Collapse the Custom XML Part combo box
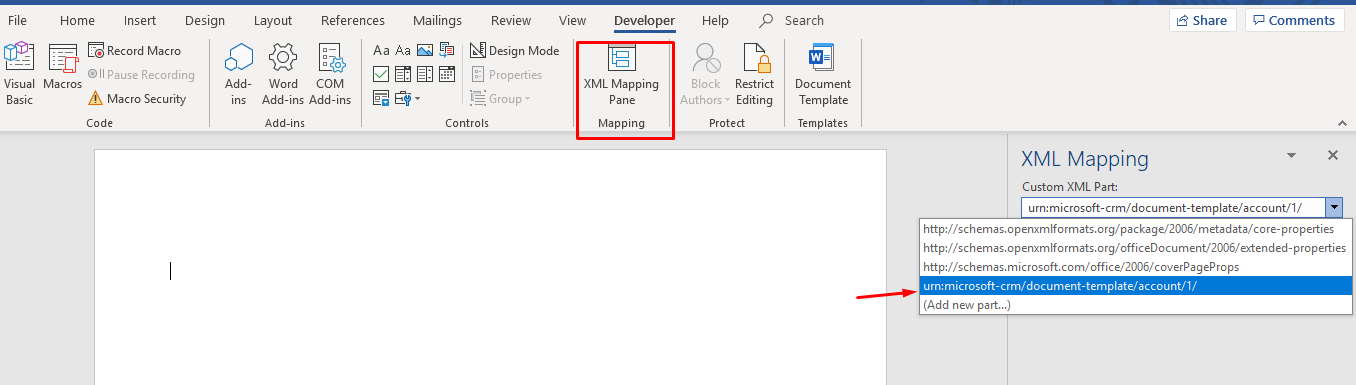 tap(1333, 207)
